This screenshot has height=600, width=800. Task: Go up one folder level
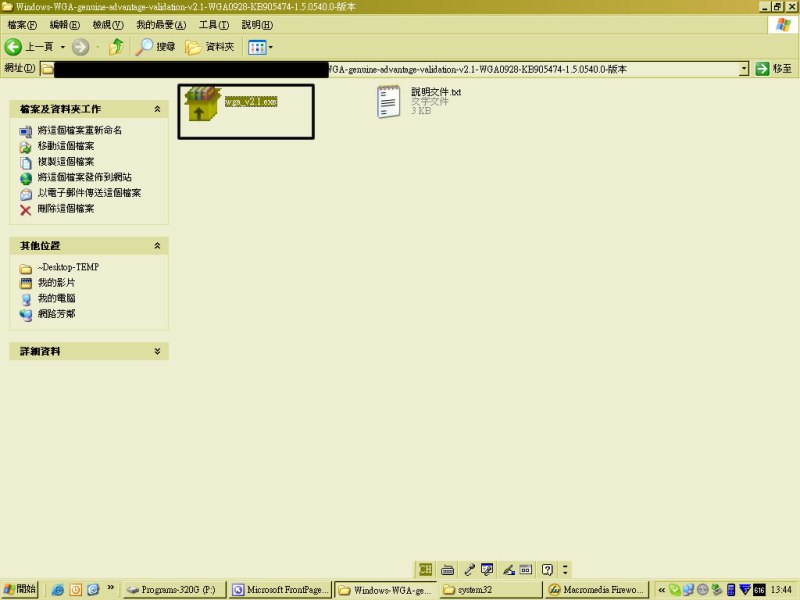(x=117, y=47)
